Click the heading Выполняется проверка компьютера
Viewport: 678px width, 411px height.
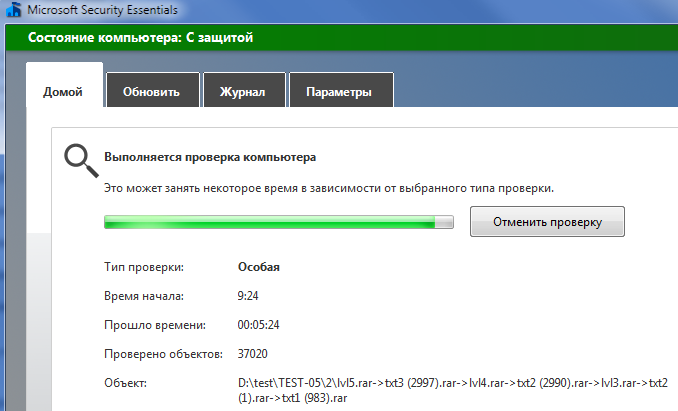(x=210, y=157)
